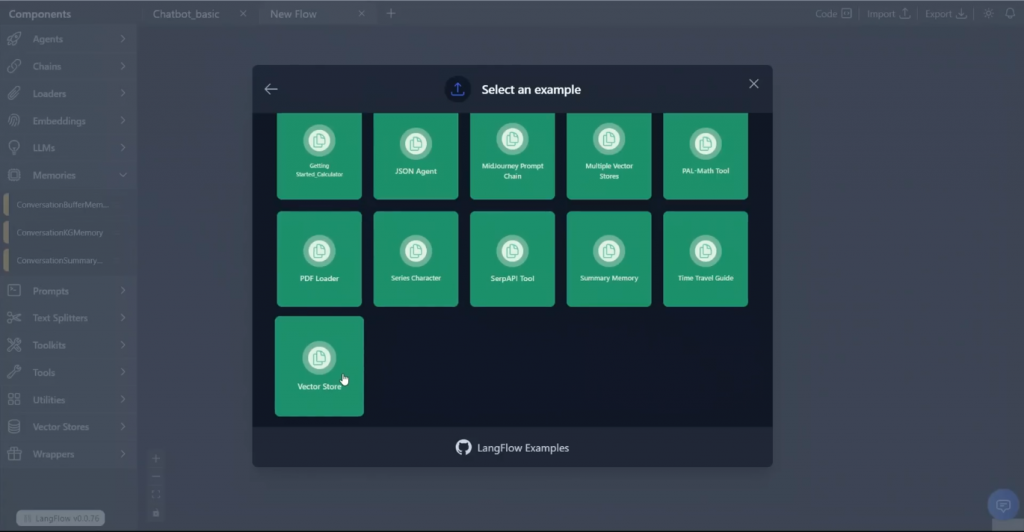Zoom in the canvas with plus control
The height and width of the screenshot is (532, 1024).
[155, 459]
